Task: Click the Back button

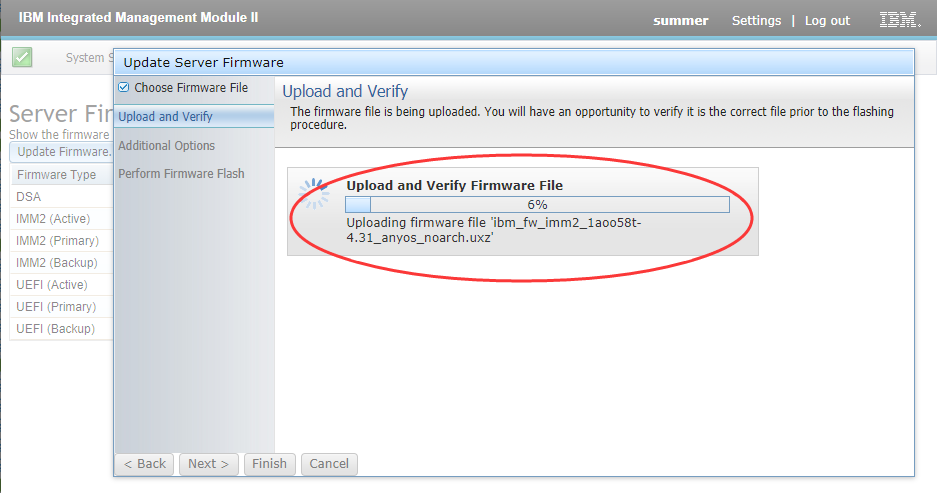Action: (145, 464)
